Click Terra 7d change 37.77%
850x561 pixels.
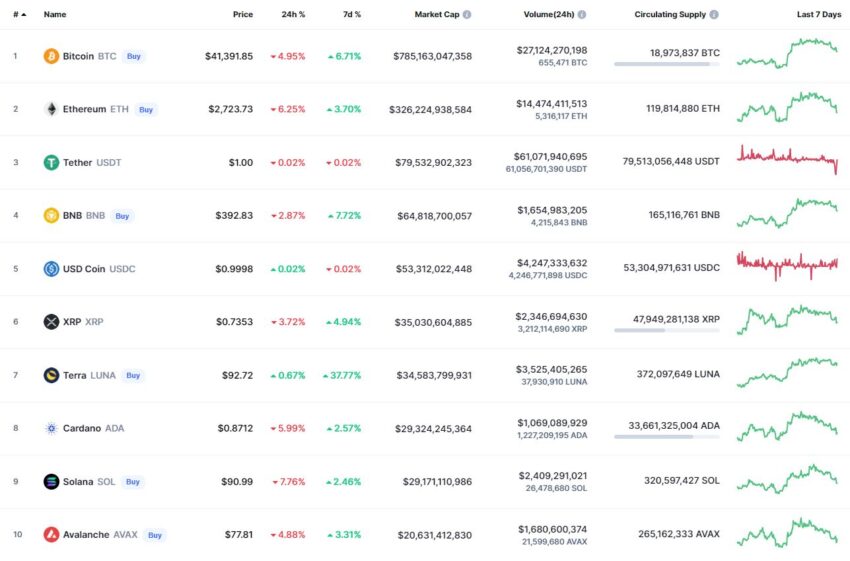pos(342,375)
